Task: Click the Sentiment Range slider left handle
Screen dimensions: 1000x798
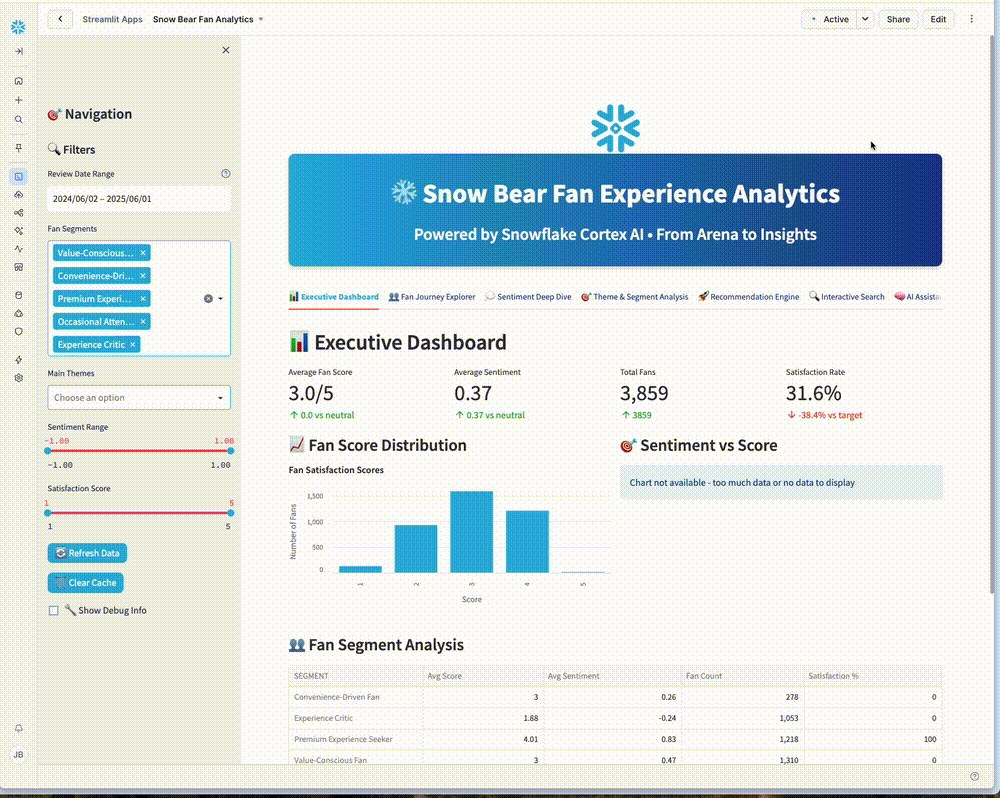Action: click(x=48, y=451)
